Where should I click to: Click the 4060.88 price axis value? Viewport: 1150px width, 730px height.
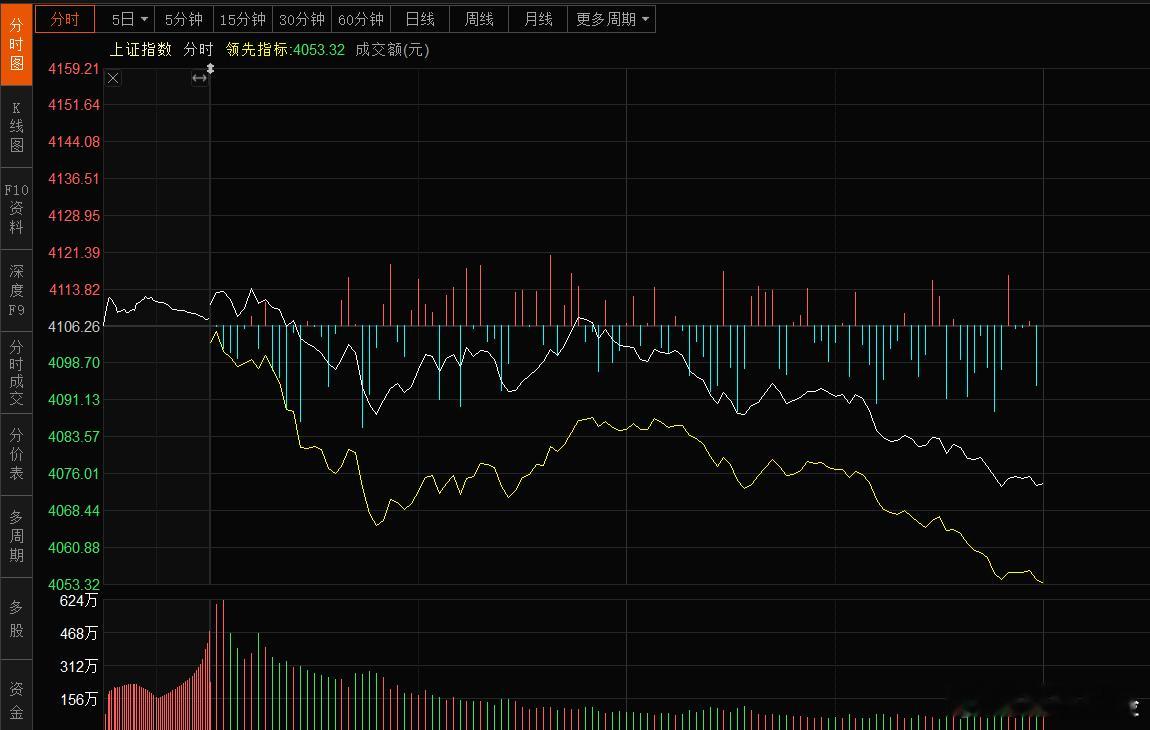tap(74, 547)
